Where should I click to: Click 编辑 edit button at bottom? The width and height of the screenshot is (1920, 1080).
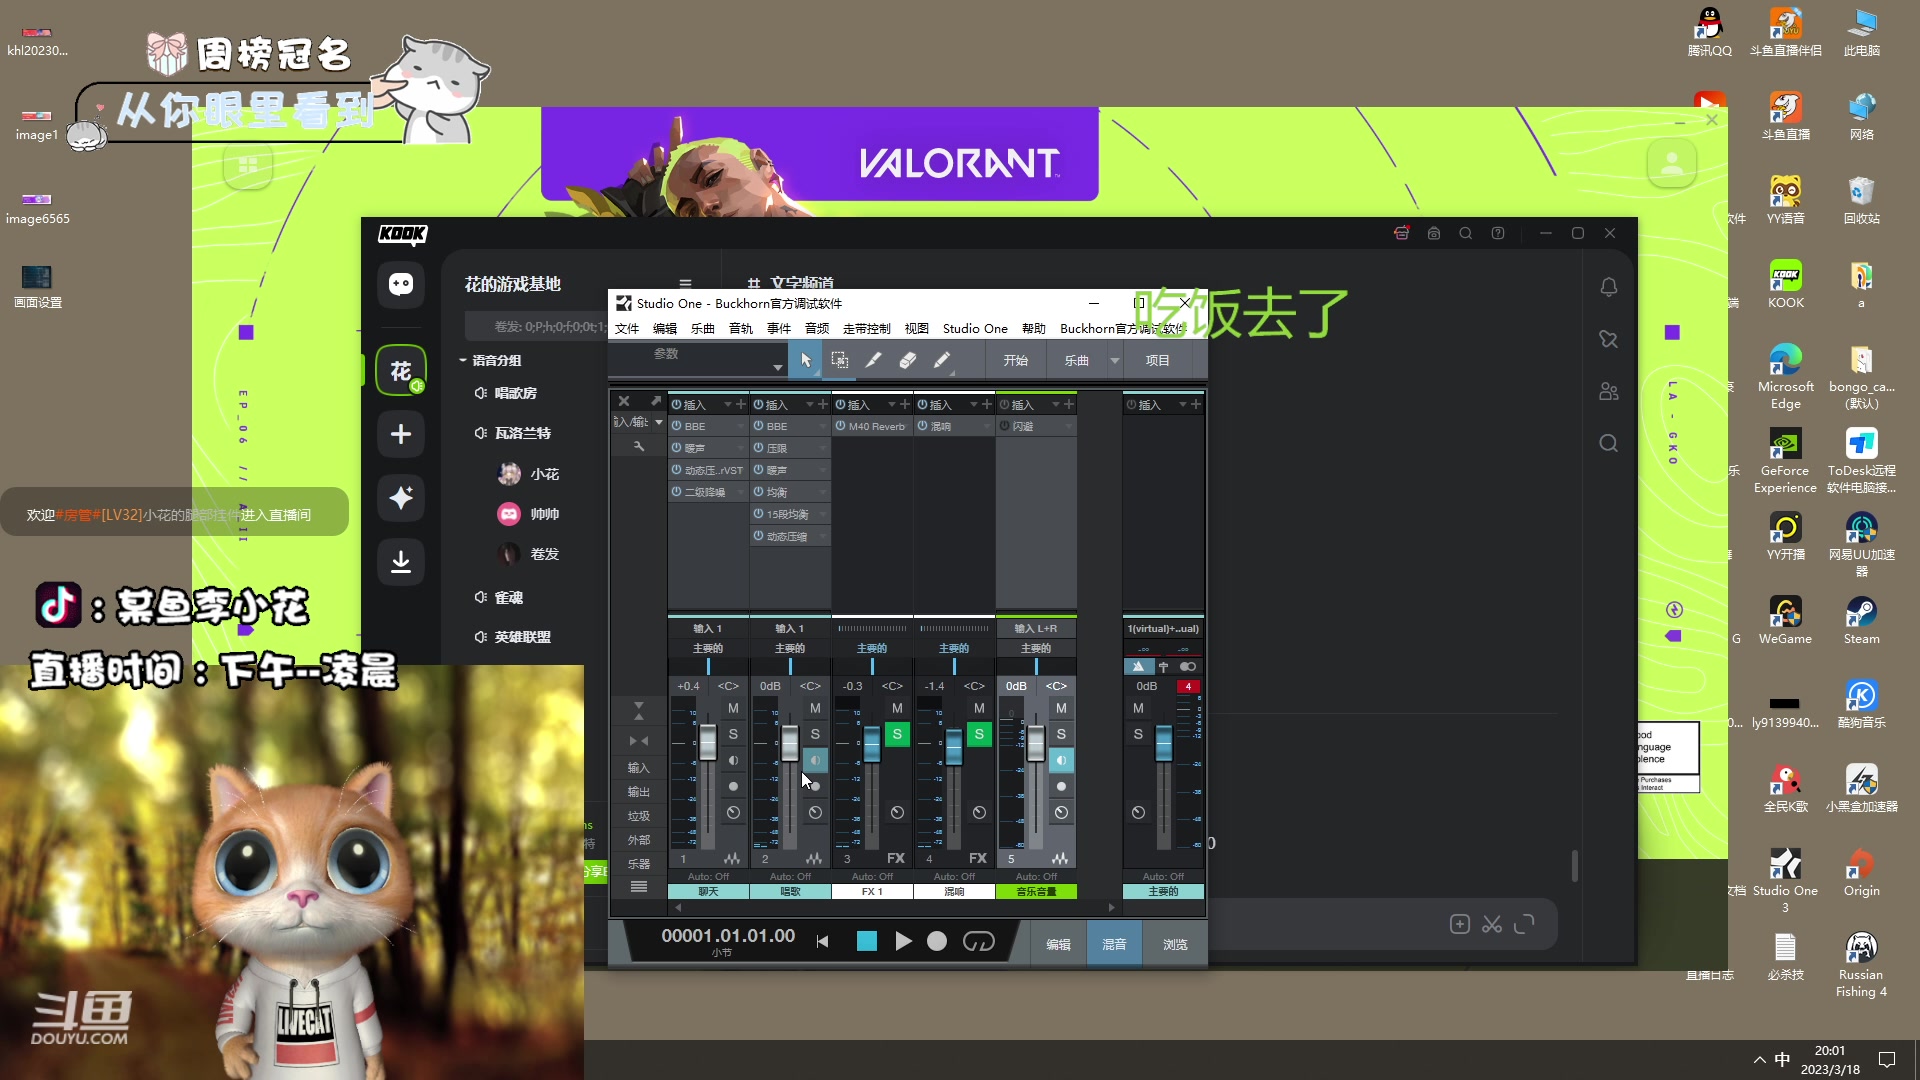click(x=1058, y=945)
